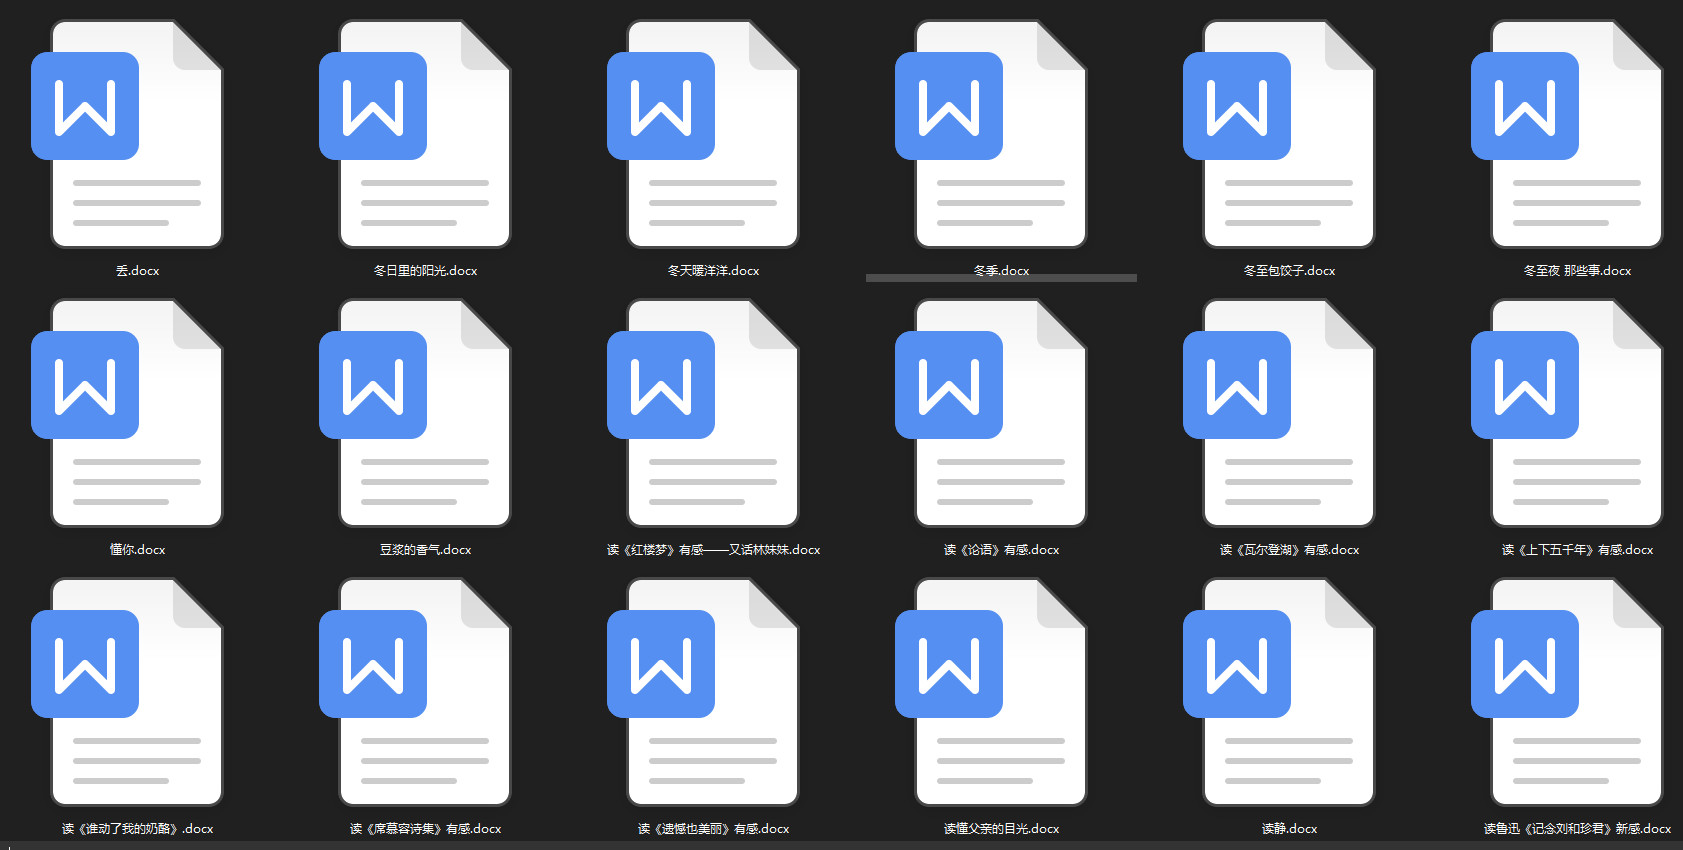The height and width of the screenshot is (850, 1683).
Task: Select the 冬至夜 那些事.docx document icon
Action: [1567, 134]
